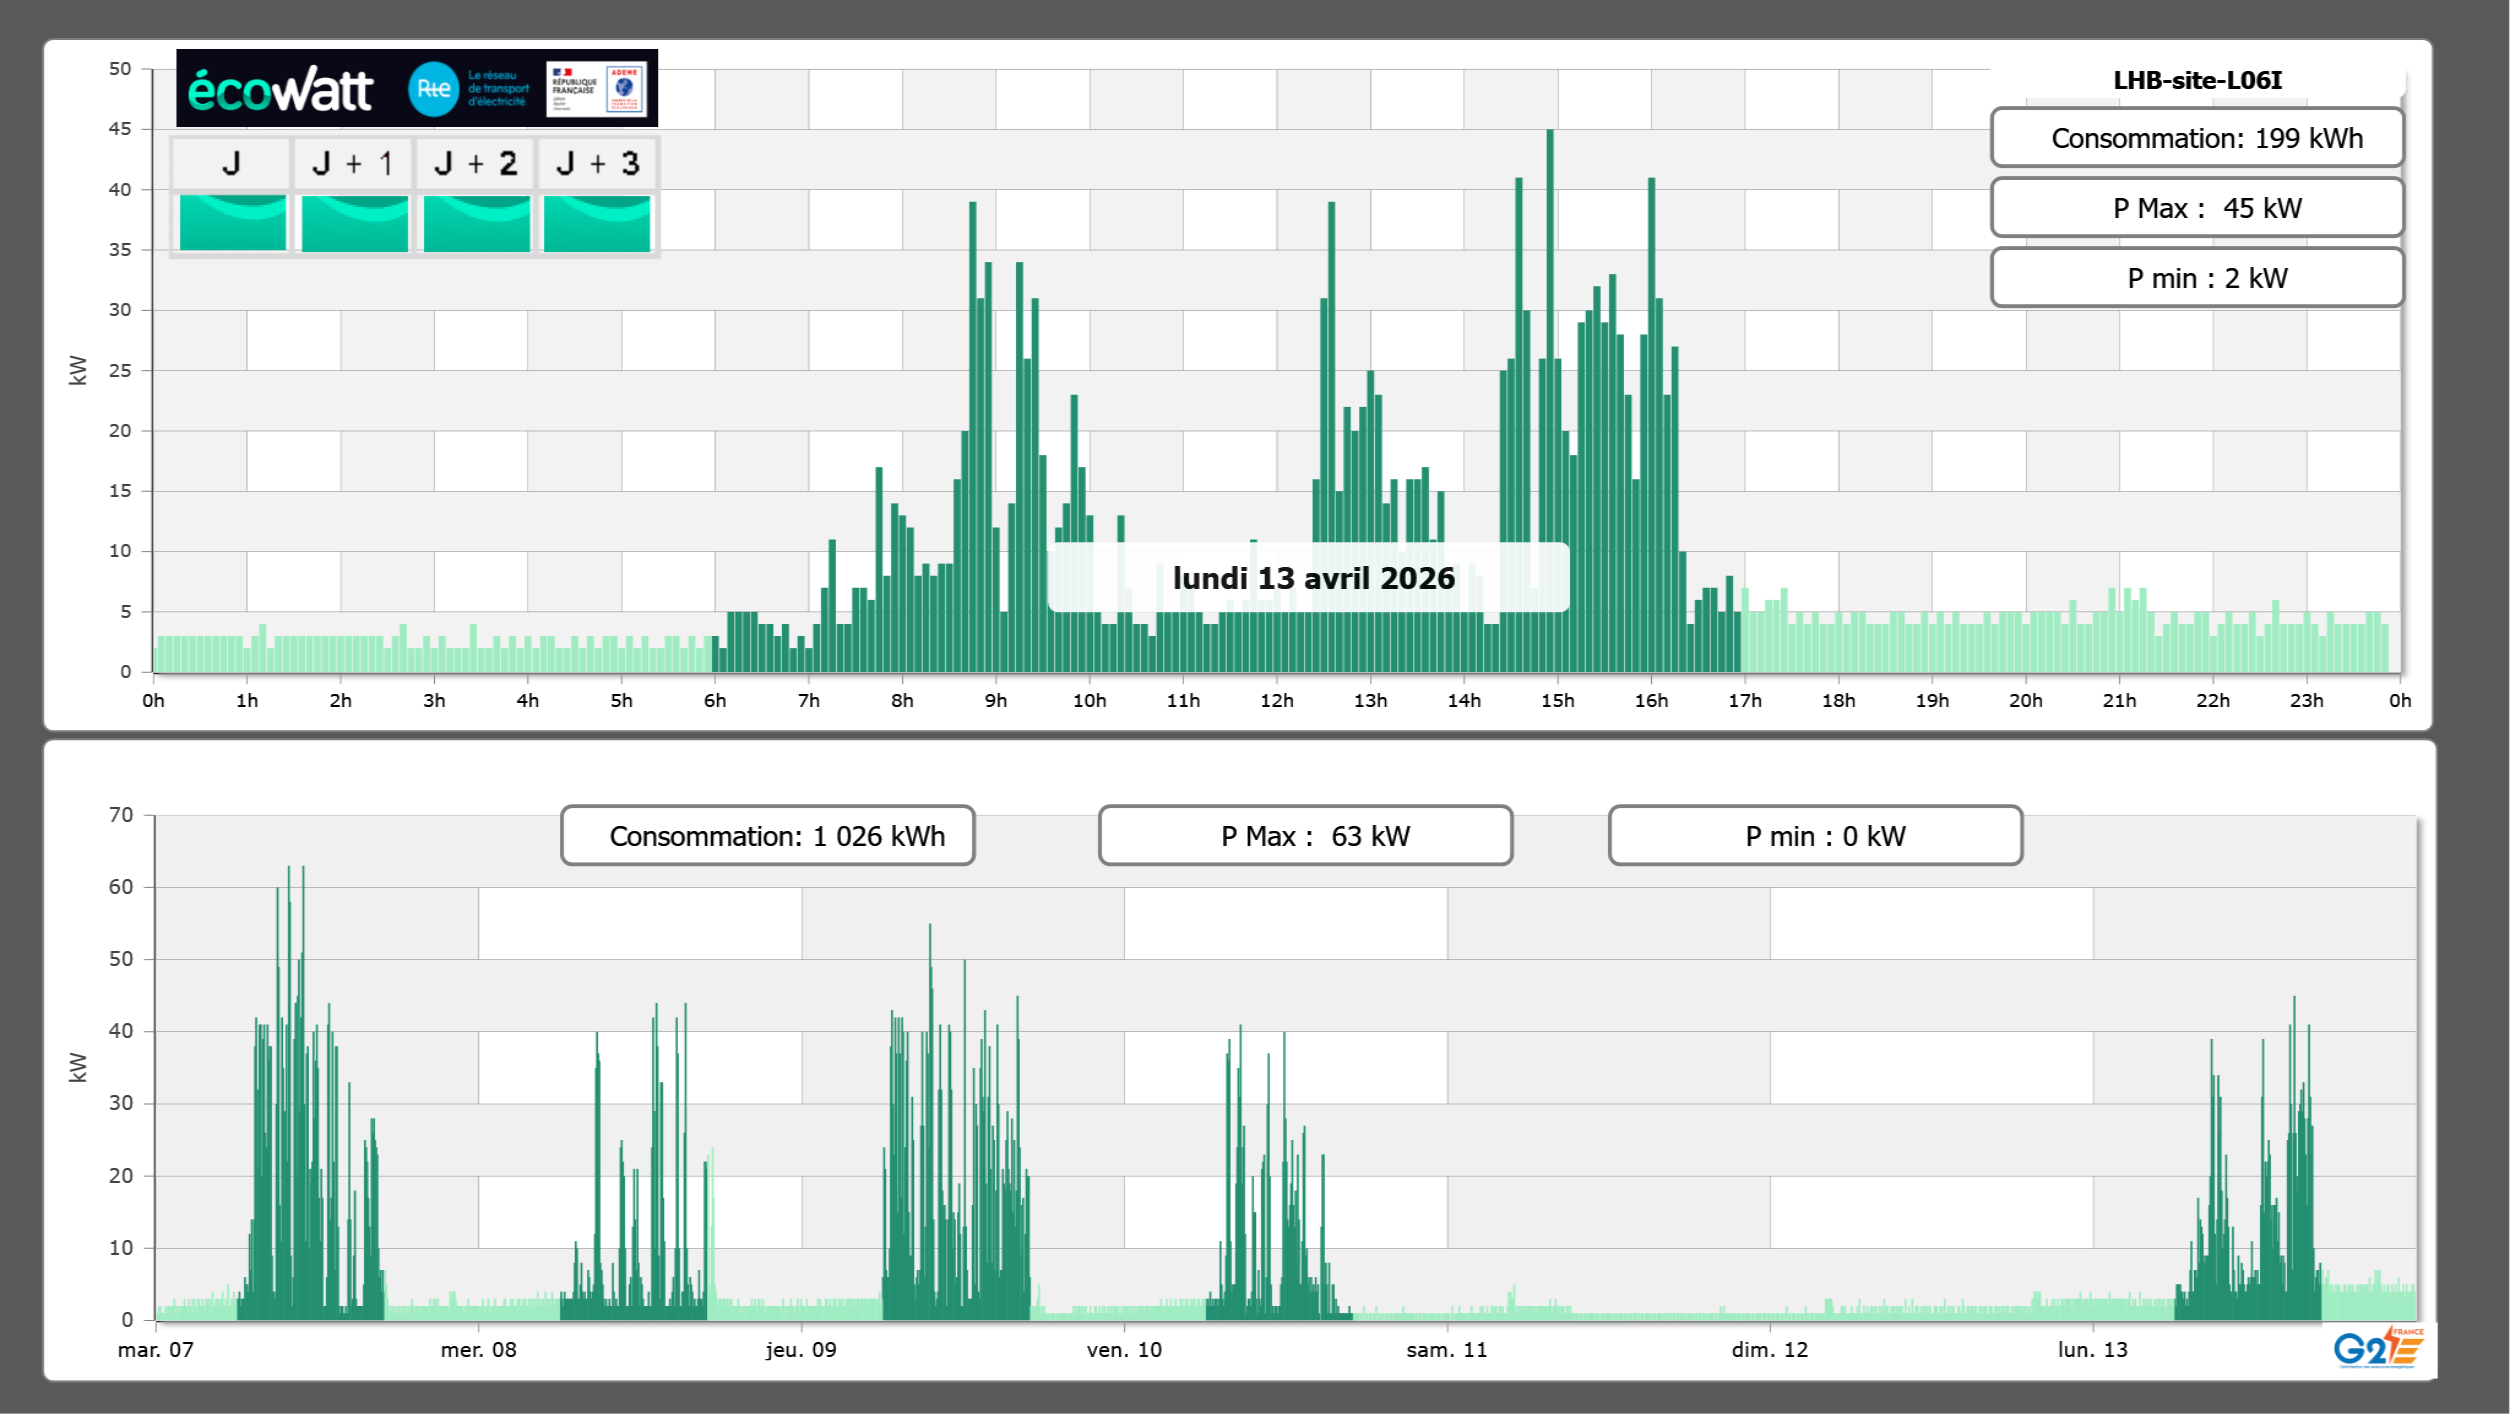The width and height of the screenshot is (2511, 1415).
Task: Click the green J + 3 signal icon
Action: (x=597, y=223)
